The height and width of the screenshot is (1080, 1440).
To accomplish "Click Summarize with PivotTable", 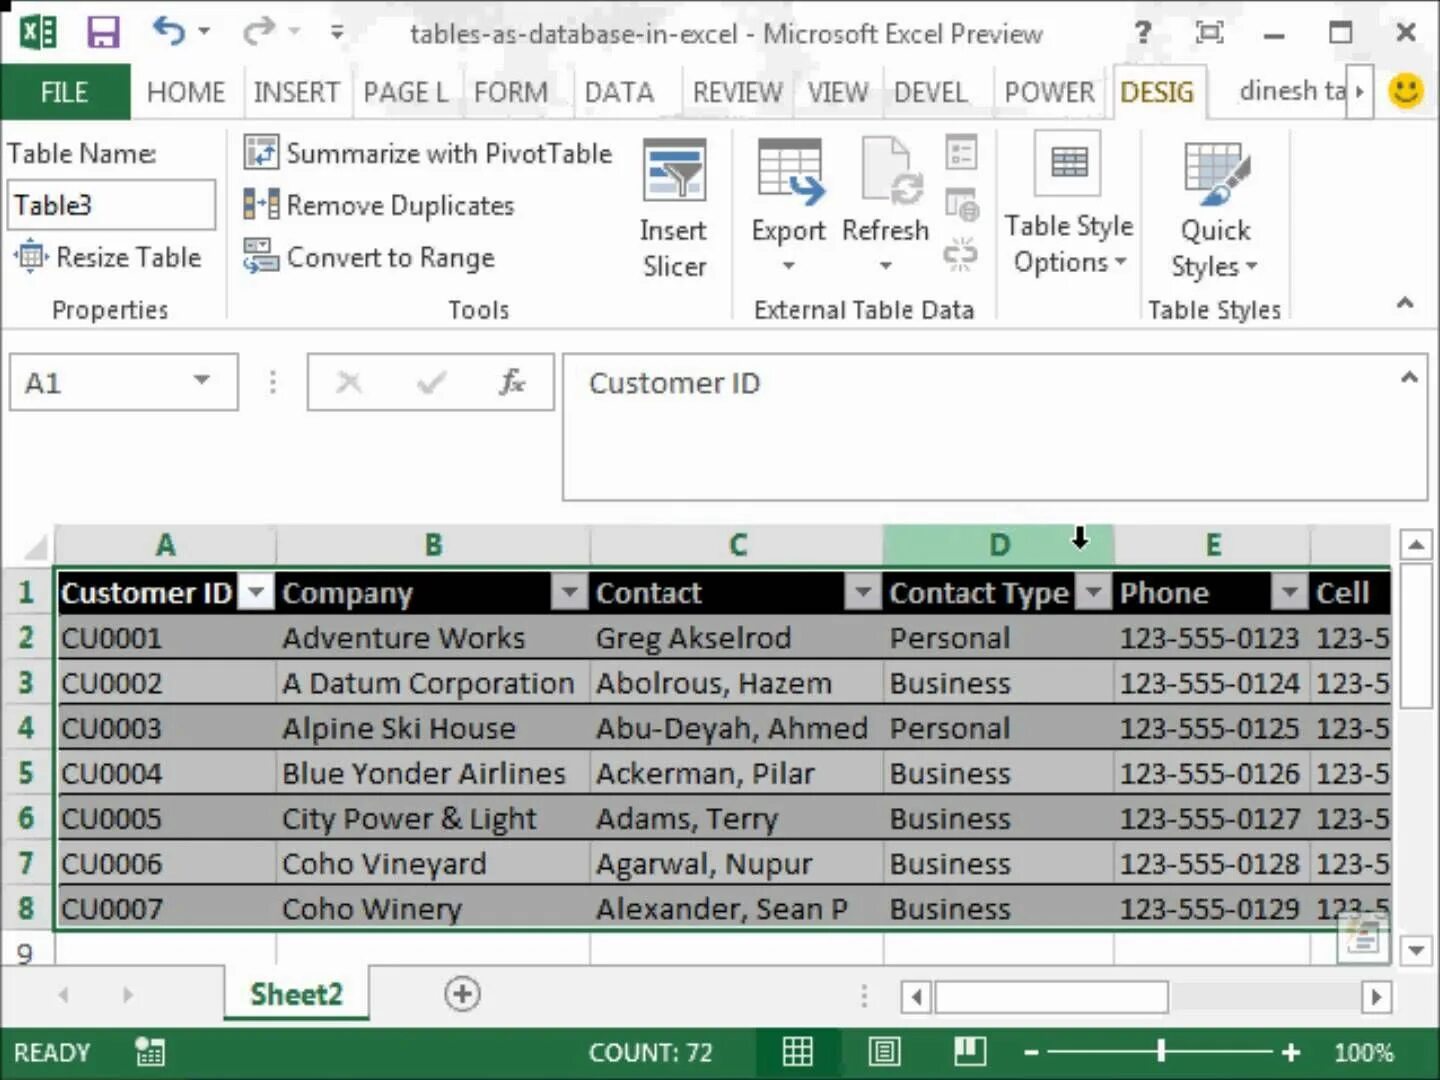I will (428, 153).
